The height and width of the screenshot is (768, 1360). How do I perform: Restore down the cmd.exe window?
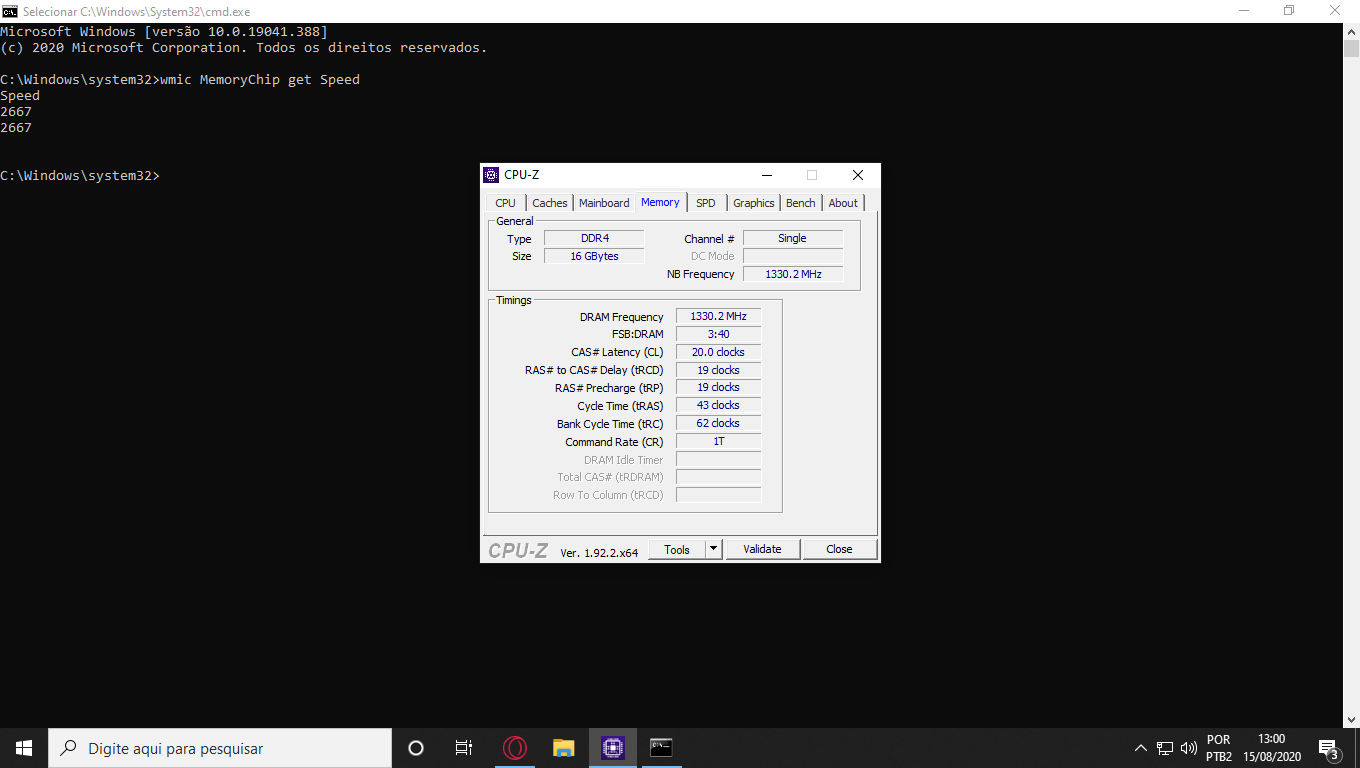(1289, 11)
